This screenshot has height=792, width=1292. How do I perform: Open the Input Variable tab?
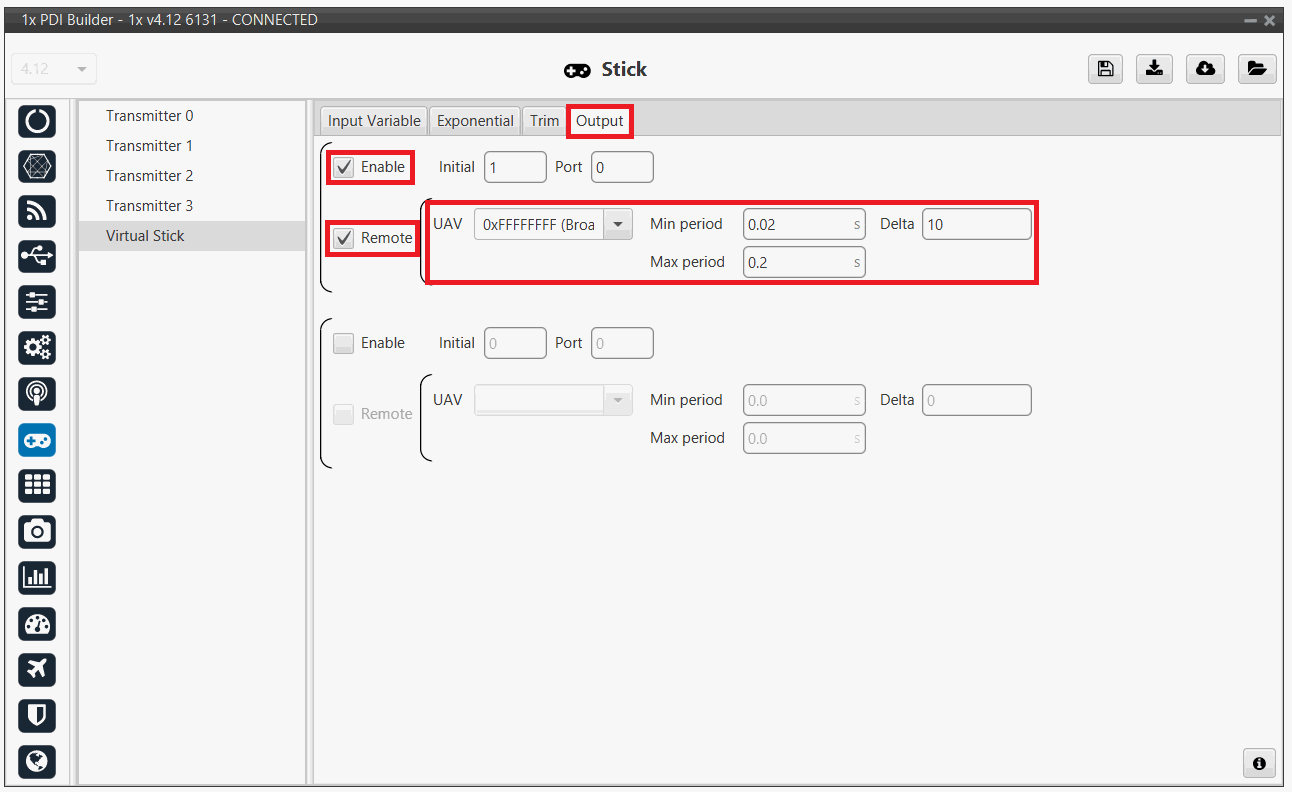coord(374,121)
